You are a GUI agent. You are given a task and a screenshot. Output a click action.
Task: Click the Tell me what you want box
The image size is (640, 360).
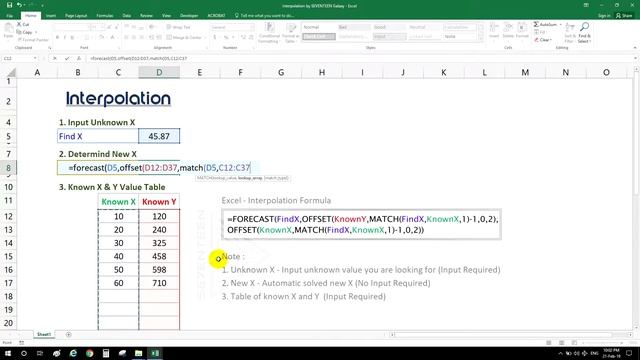[264, 16]
